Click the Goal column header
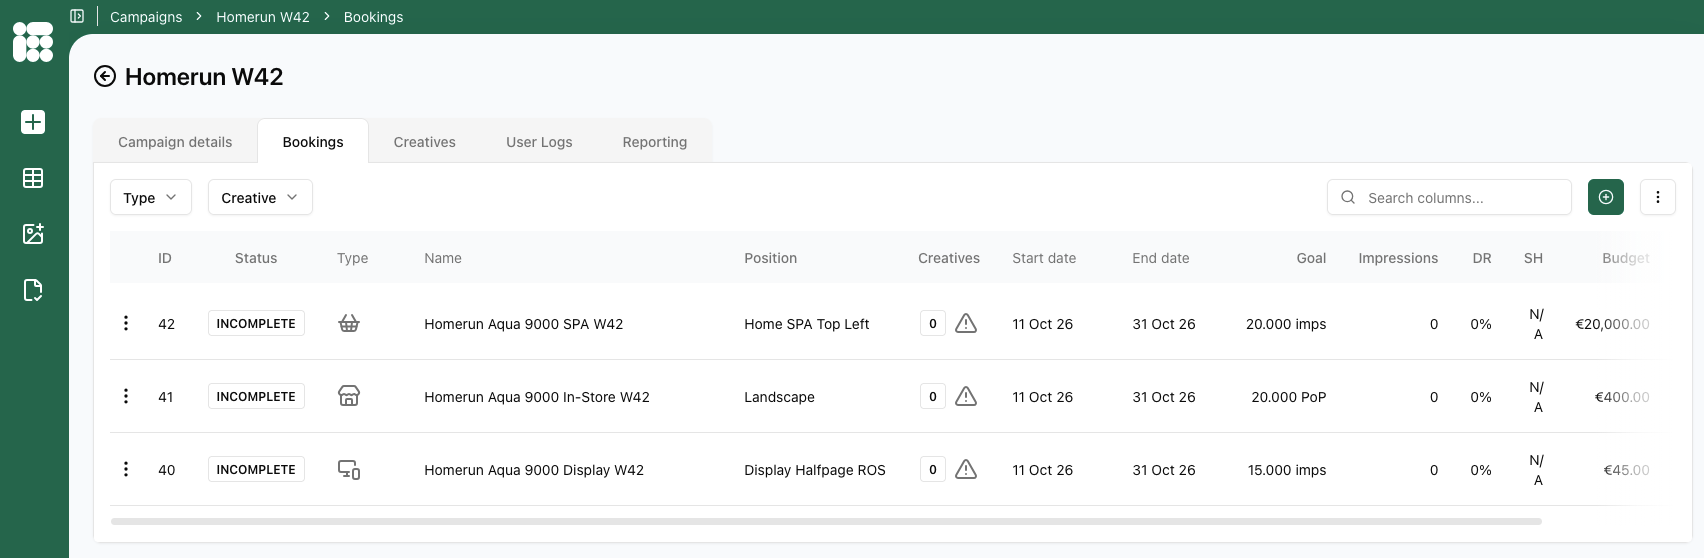 (1312, 258)
